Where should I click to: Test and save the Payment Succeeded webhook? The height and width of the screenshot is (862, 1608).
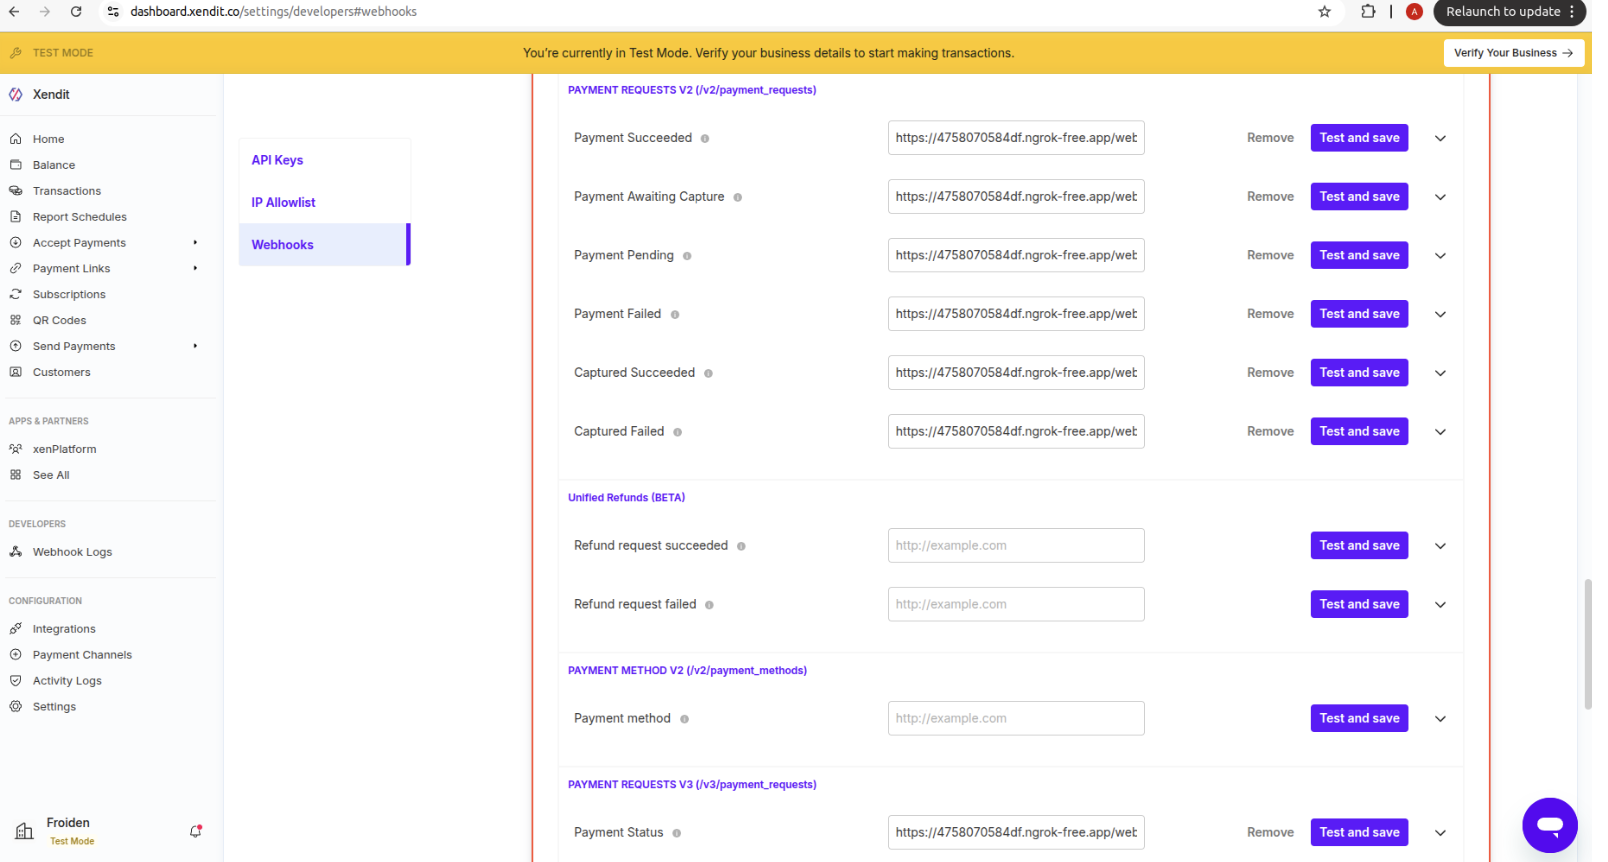pyautogui.click(x=1359, y=138)
